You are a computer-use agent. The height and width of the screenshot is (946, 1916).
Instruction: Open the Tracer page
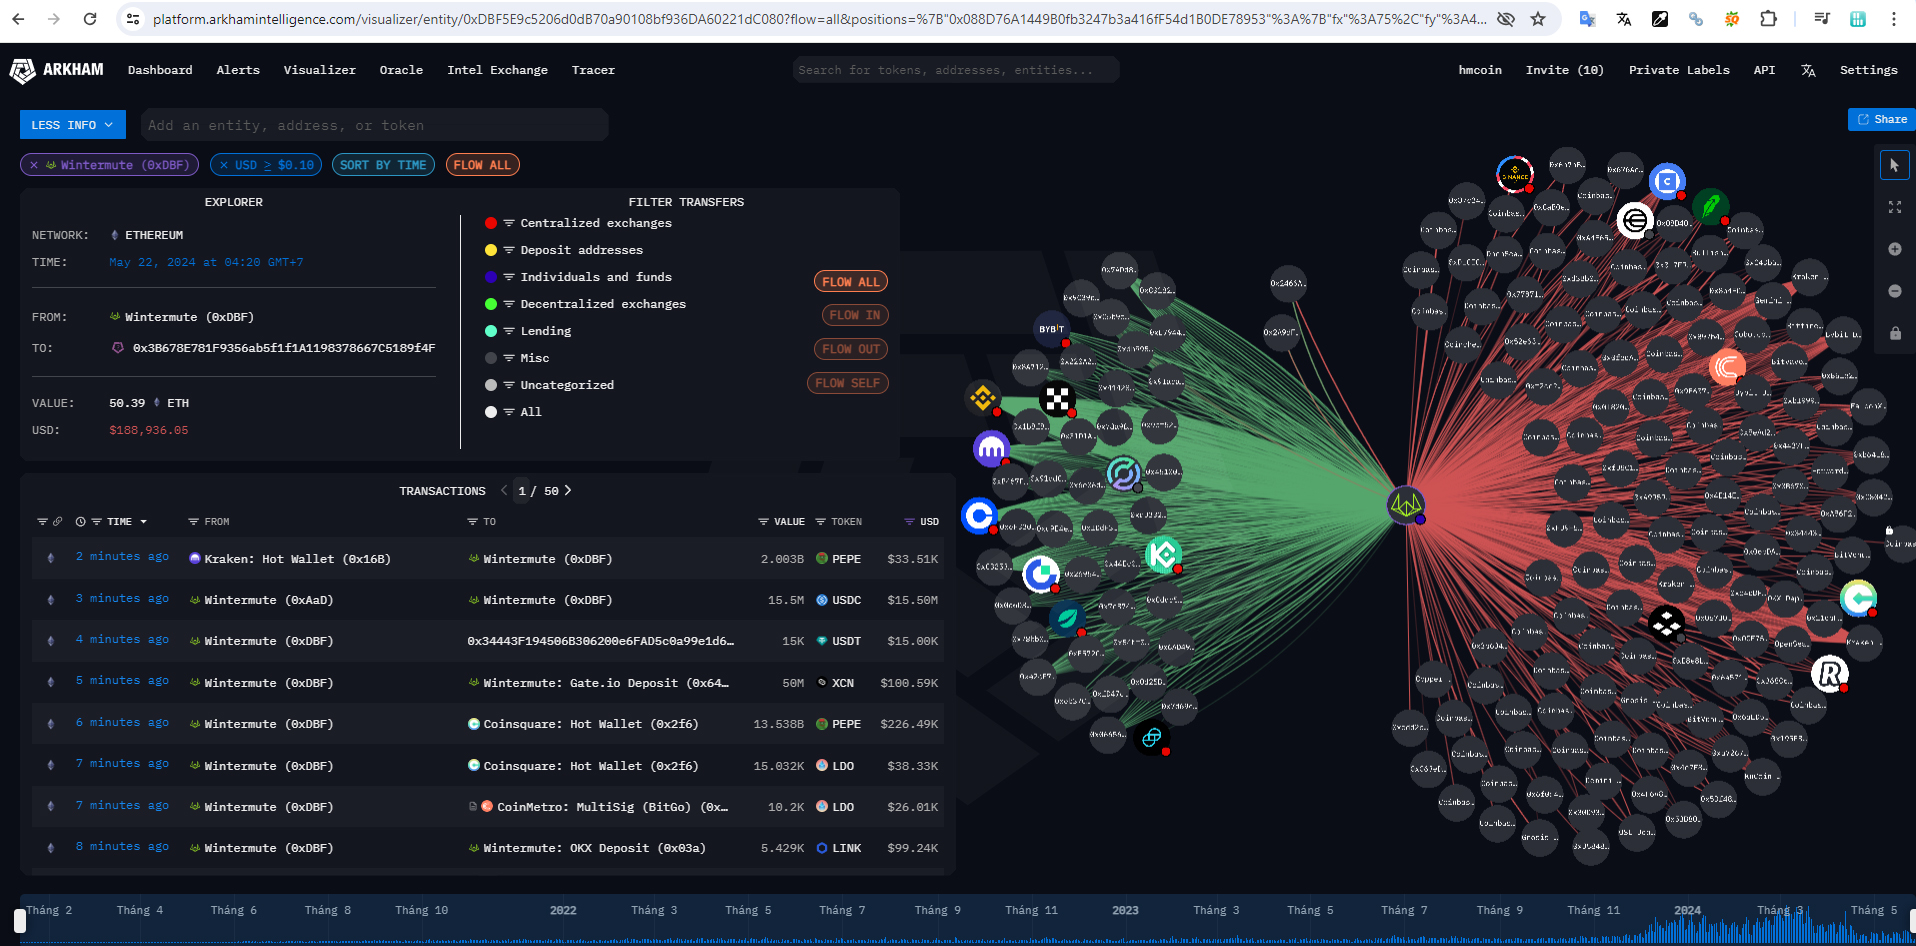coord(593,70)
